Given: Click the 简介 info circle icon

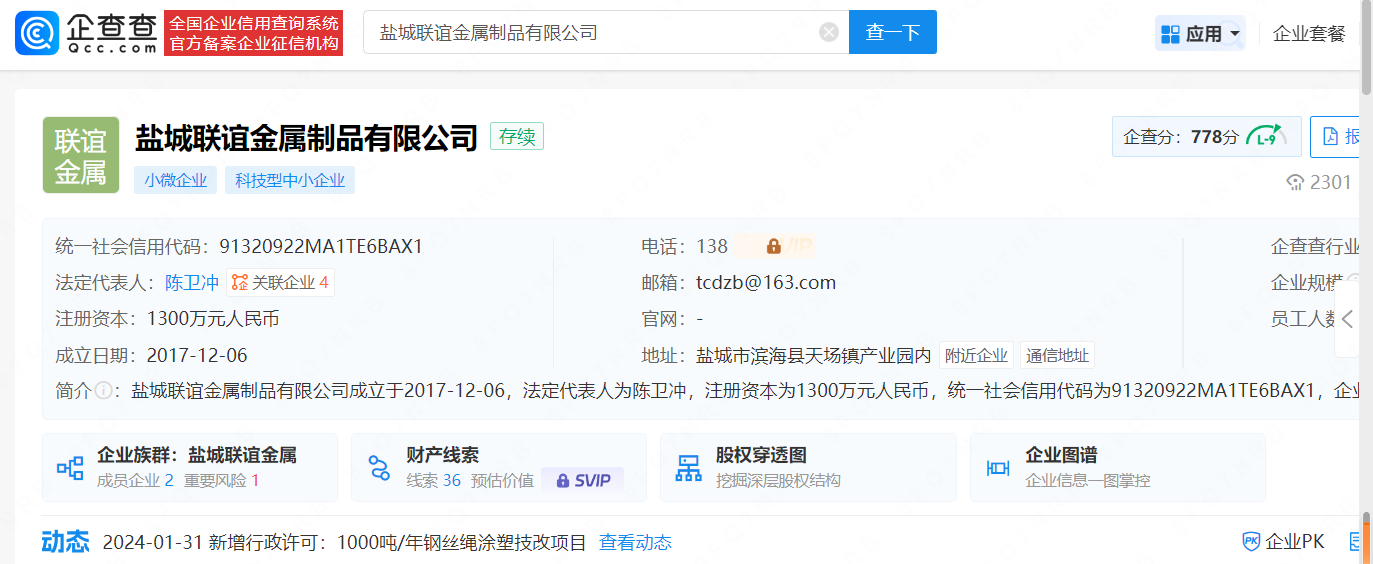Looking at the screenshot, I should tap(103, 391).
